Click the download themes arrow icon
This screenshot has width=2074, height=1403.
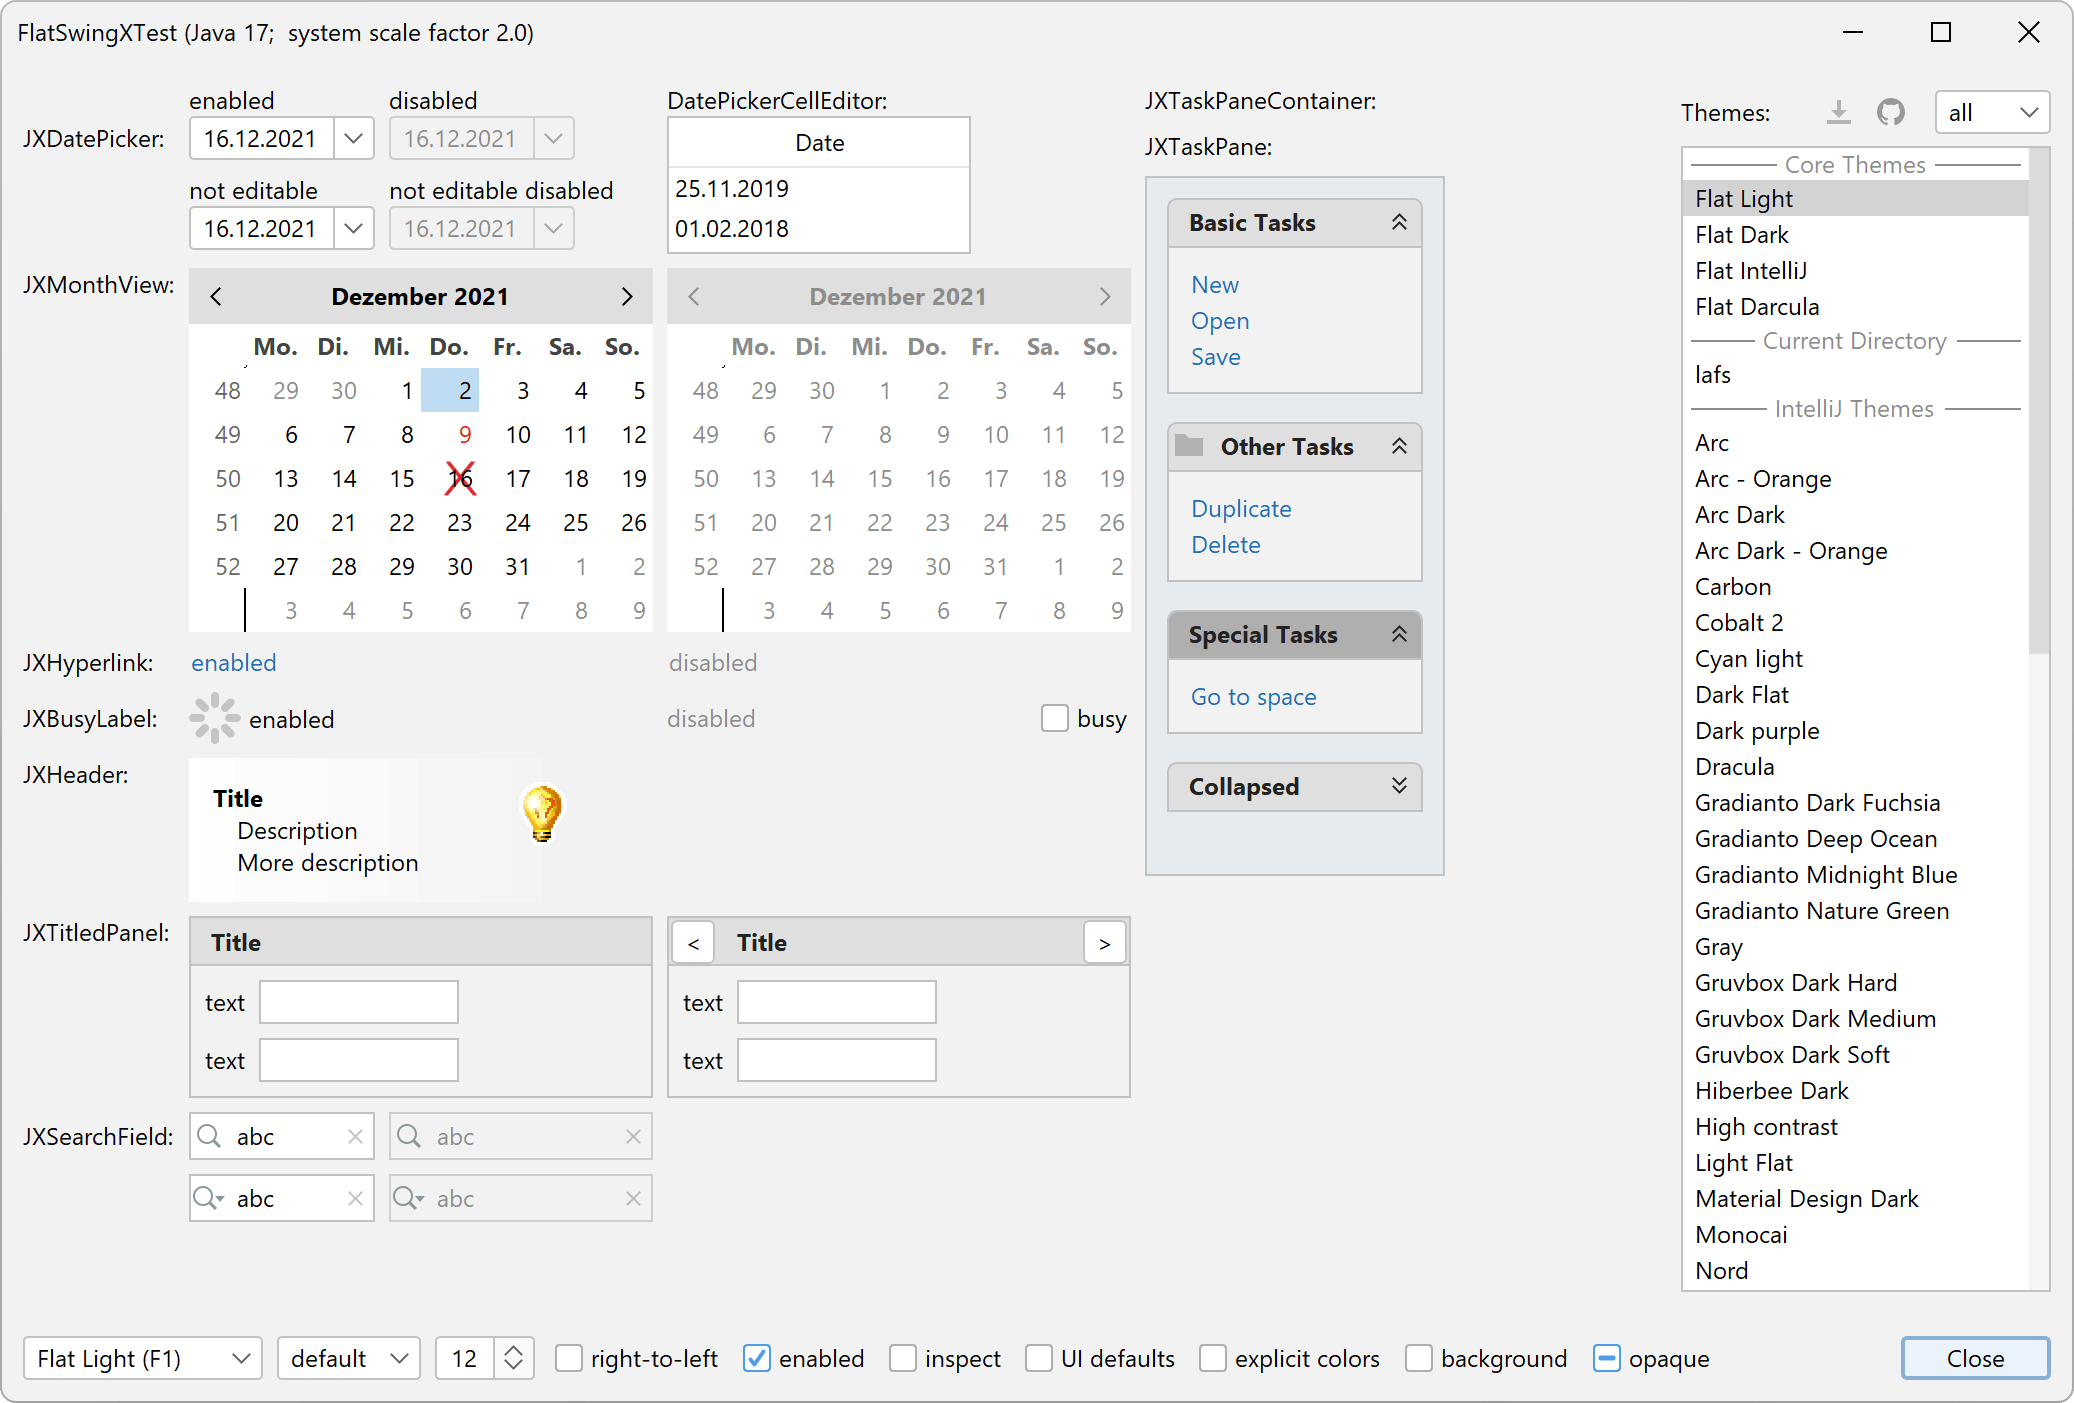point(1838,112)
